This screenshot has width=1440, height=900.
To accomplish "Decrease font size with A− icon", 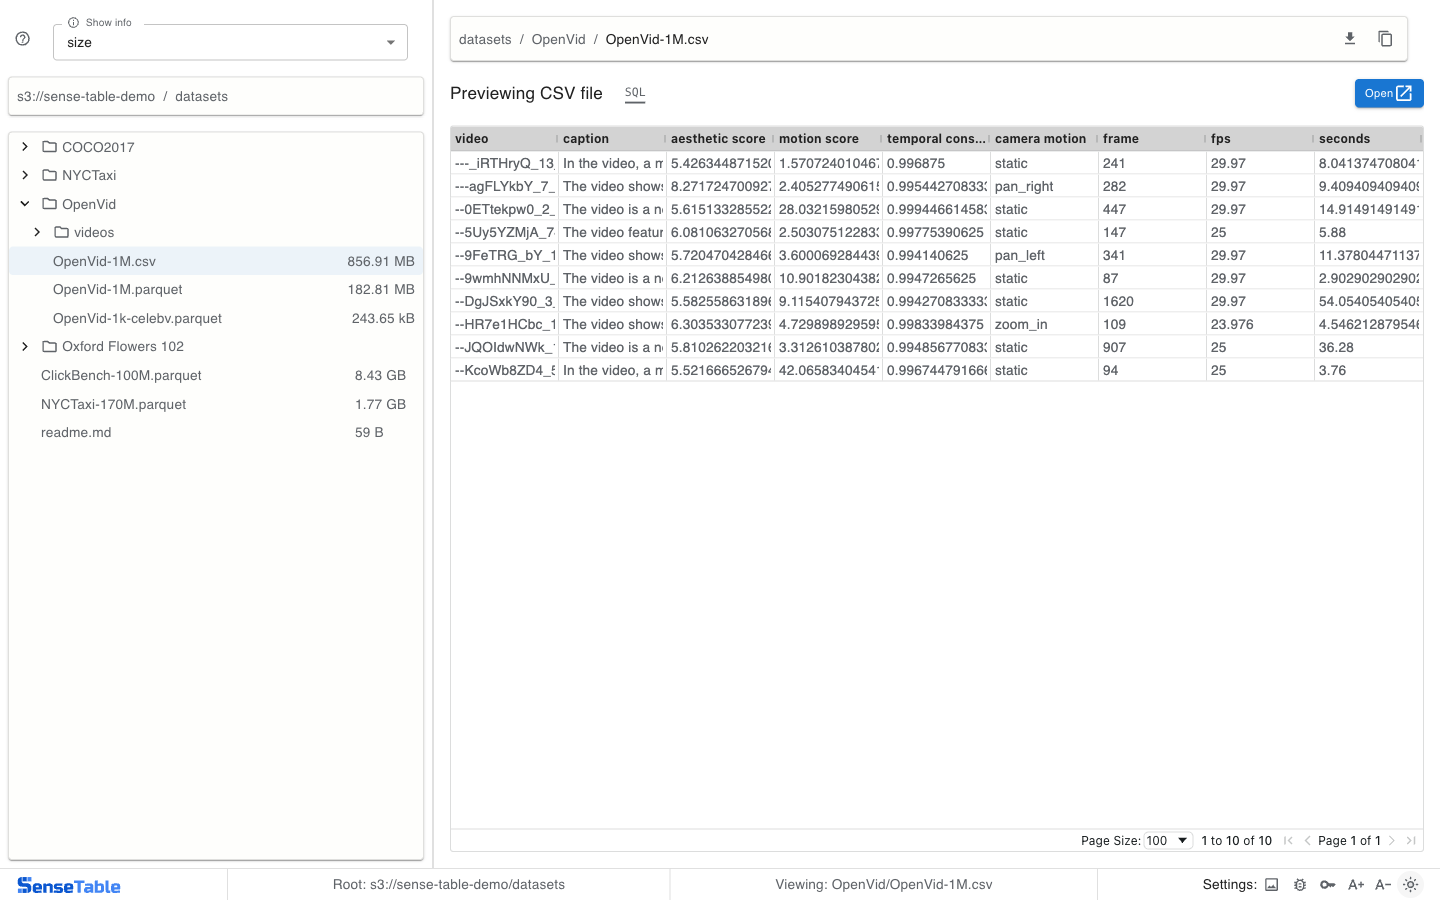I will (1383, 885).
